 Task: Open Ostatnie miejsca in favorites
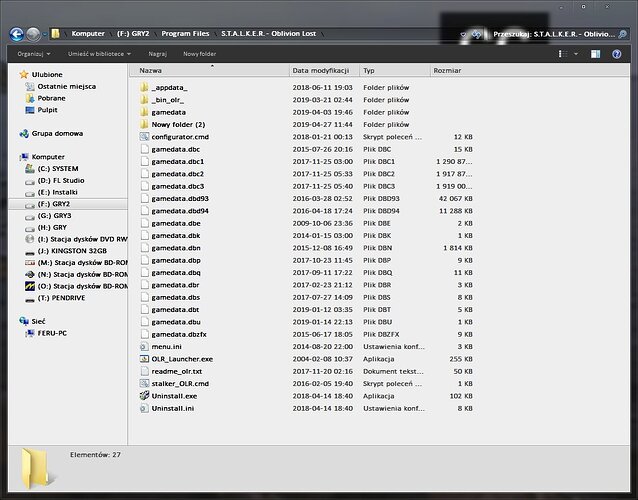click(x=67, y=86)
